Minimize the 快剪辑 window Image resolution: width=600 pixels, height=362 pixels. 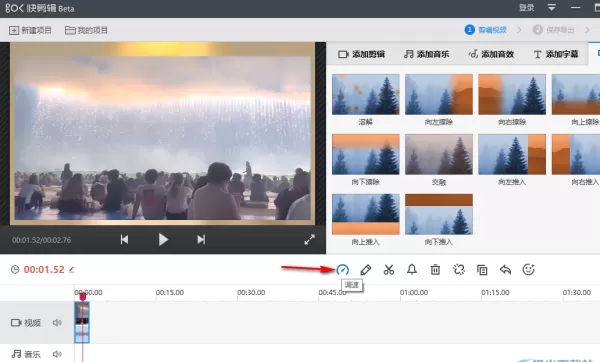575,8
